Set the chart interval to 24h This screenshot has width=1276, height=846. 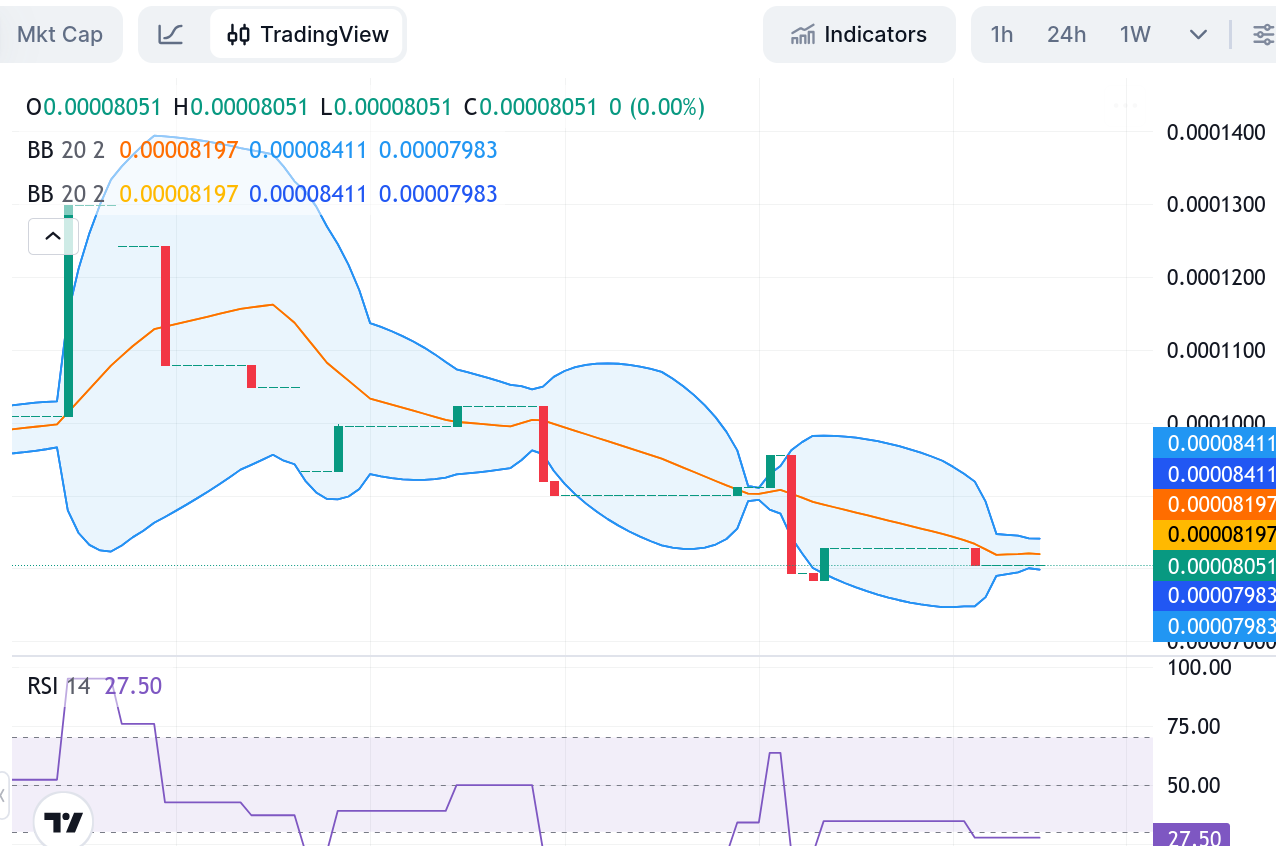[1067, 35]
